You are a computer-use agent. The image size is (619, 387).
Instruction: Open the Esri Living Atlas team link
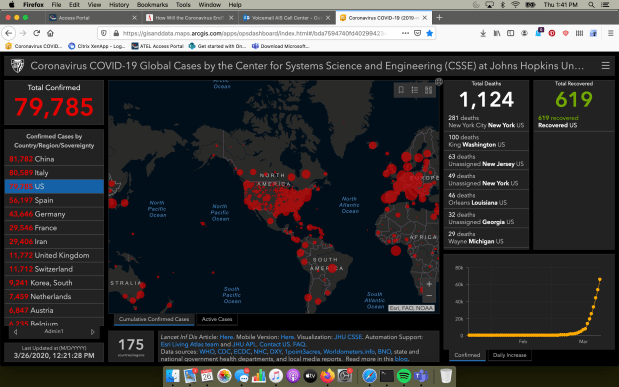[189, 344]
